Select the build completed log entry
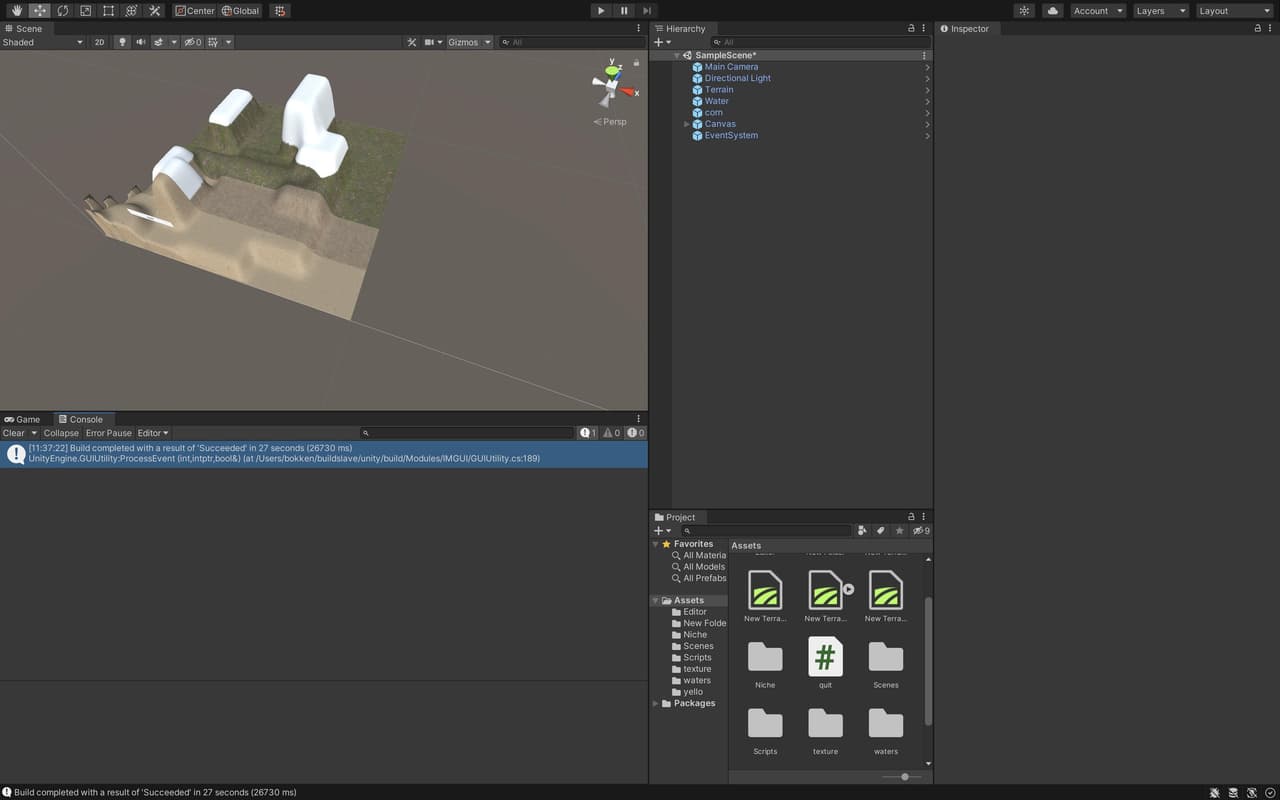 (324, 454)
